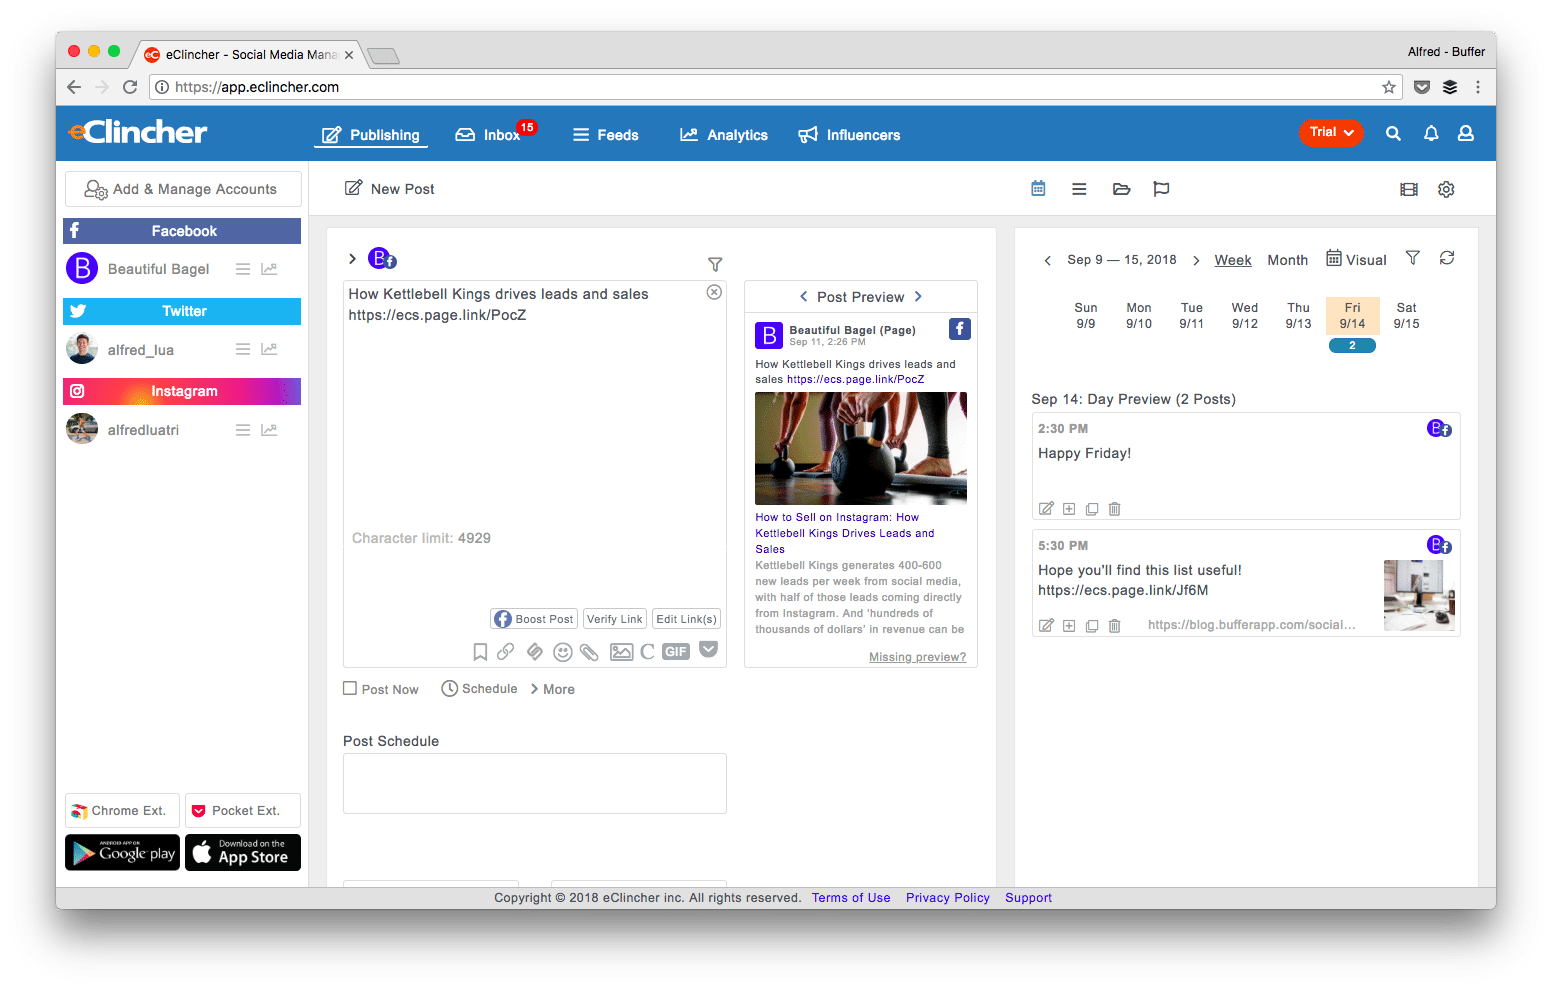The height and width of the screenshot is (989, 1552).
Task: Click the 5:30 PM post thumbnail image
Action: coord(1419,595)
